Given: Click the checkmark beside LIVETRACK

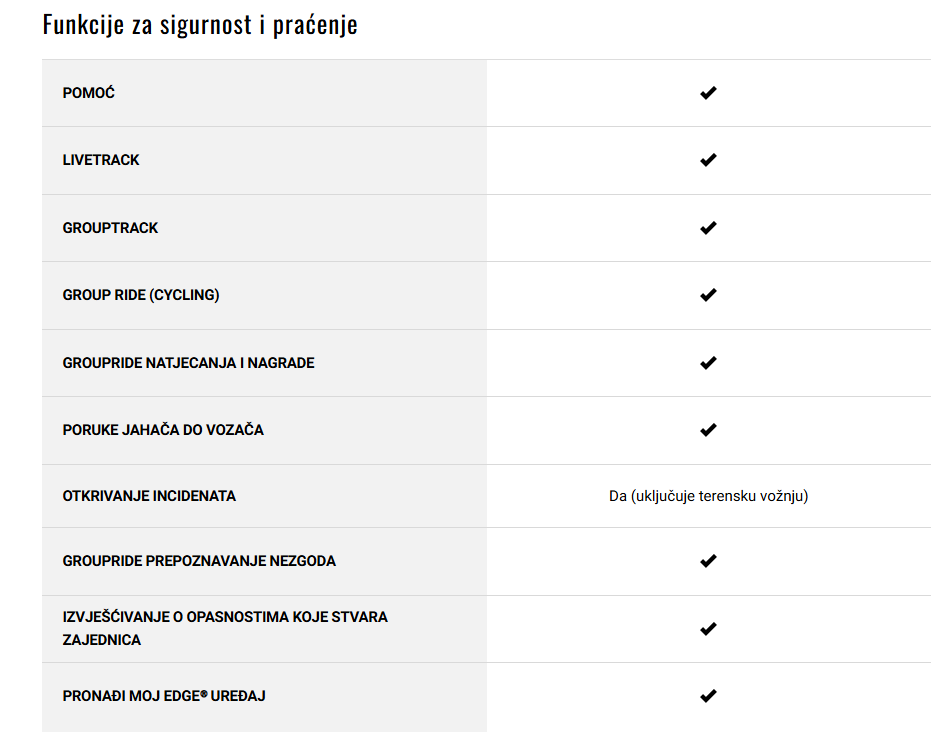Looking at the screenshot, I should point(708,160).
